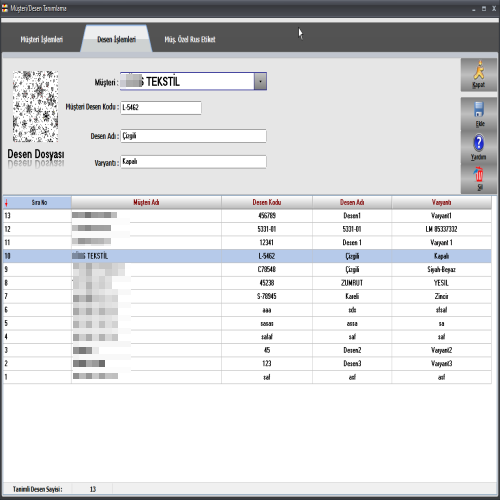Sort by Desen Kodu column header
This screenshot has height=500, width=500.
point(267,202)
